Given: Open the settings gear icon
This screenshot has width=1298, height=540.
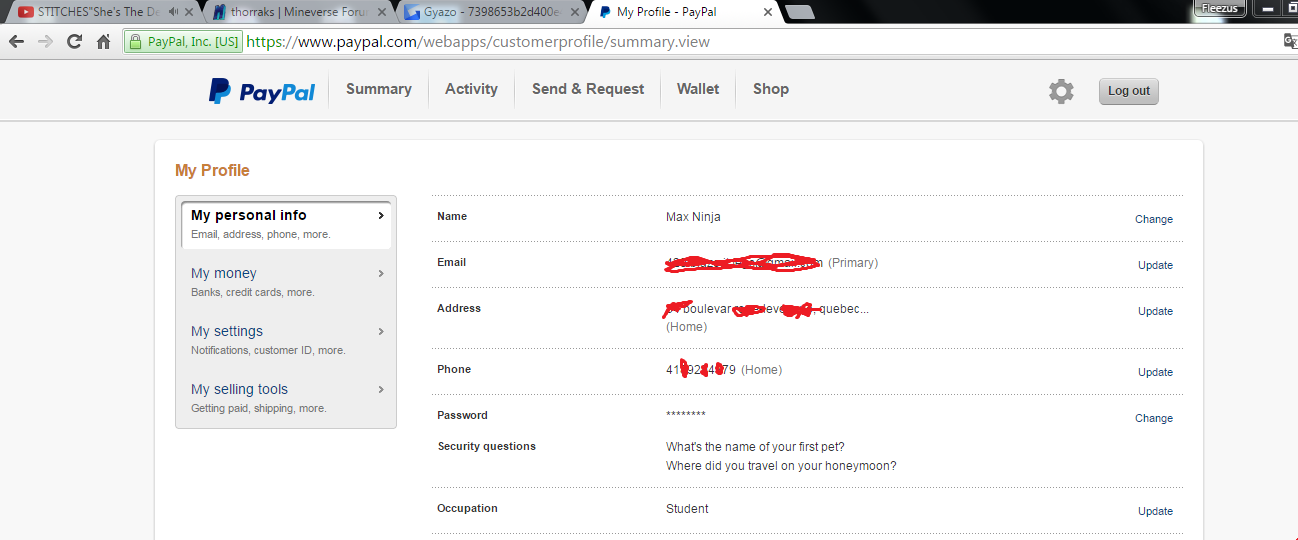Looking at the screenshot, I should [1061, 91].
